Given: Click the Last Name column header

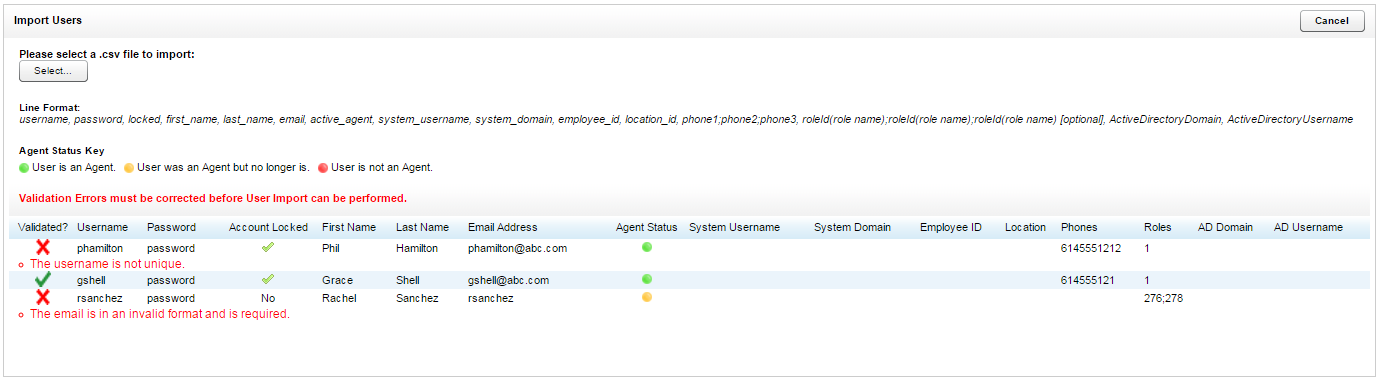Looking at the screenshot, I should click(x=422, y=227).
